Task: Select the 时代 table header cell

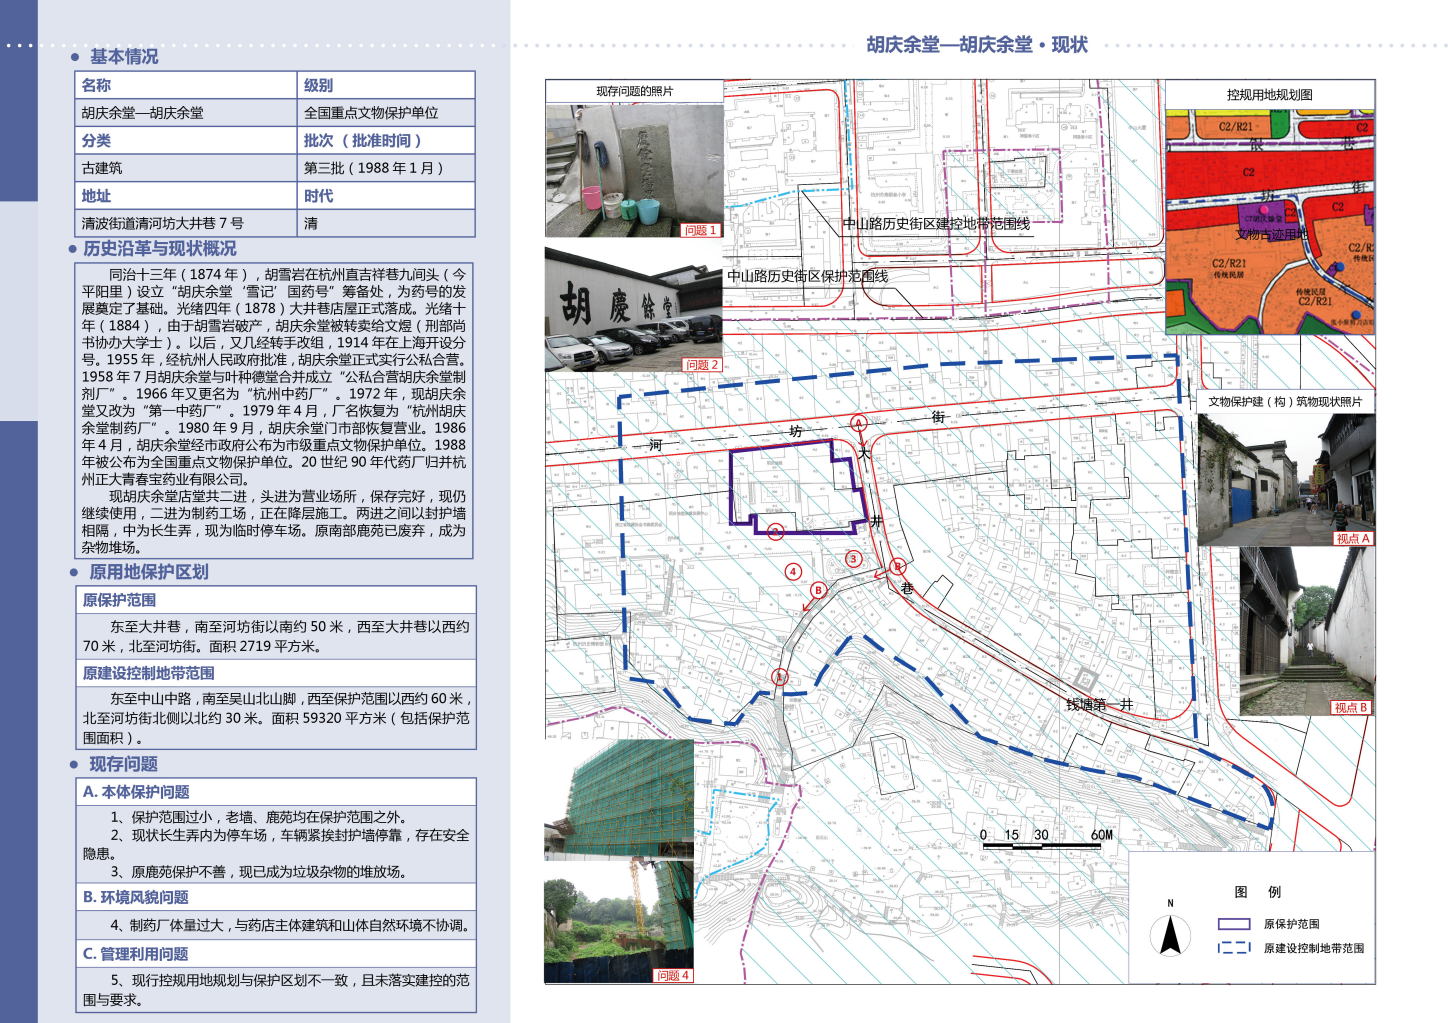Action: [386, 196]
